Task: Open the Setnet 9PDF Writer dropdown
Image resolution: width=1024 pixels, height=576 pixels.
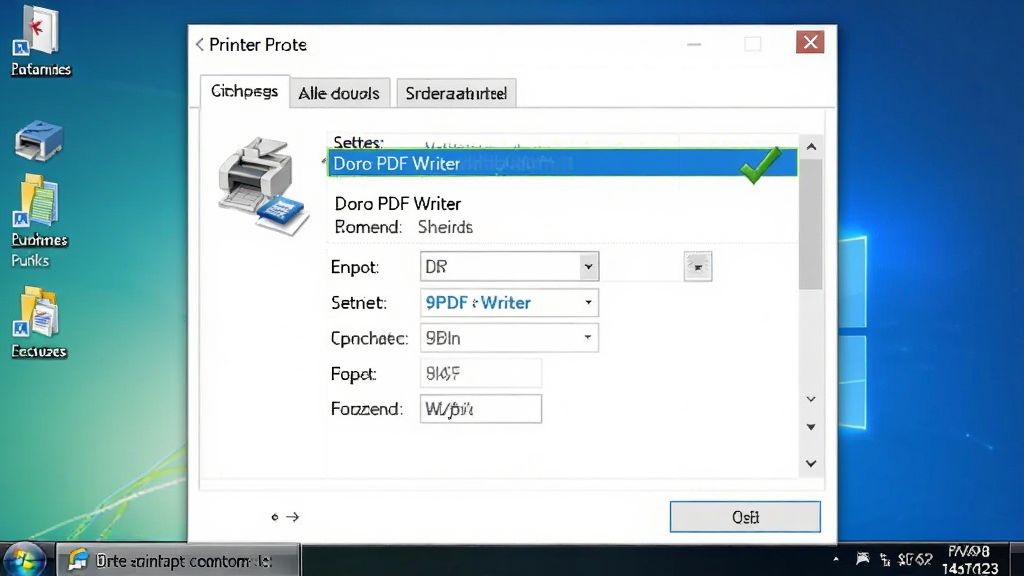Action: point(509,302)
